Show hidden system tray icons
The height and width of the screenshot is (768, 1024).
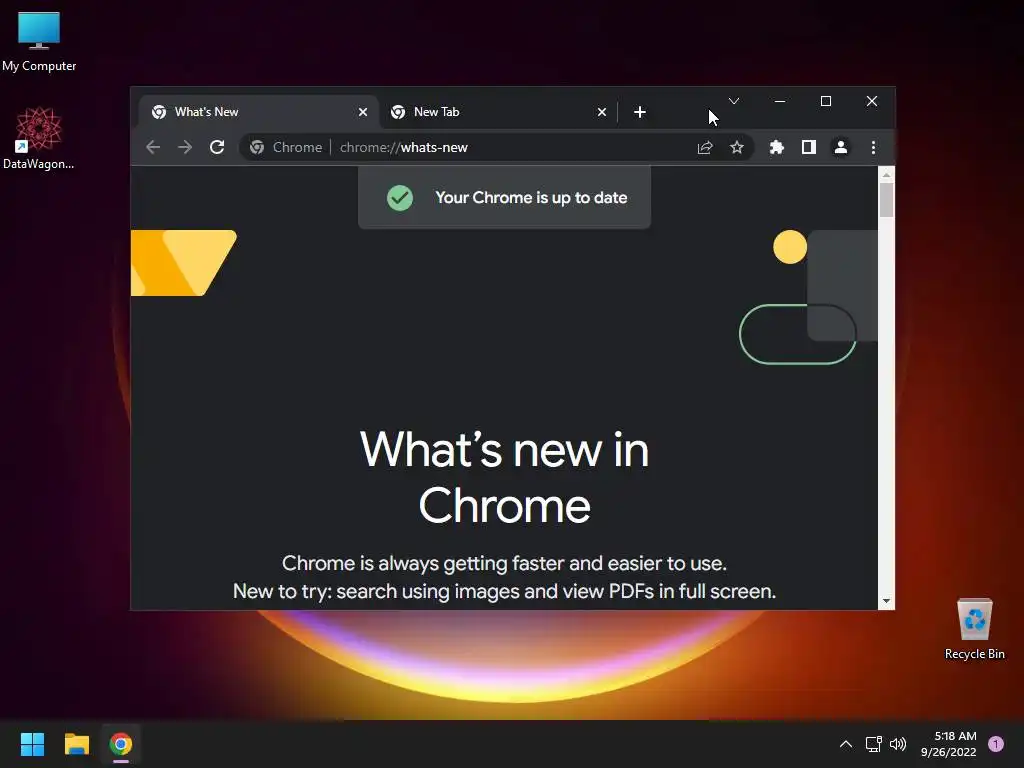point(846,744)
